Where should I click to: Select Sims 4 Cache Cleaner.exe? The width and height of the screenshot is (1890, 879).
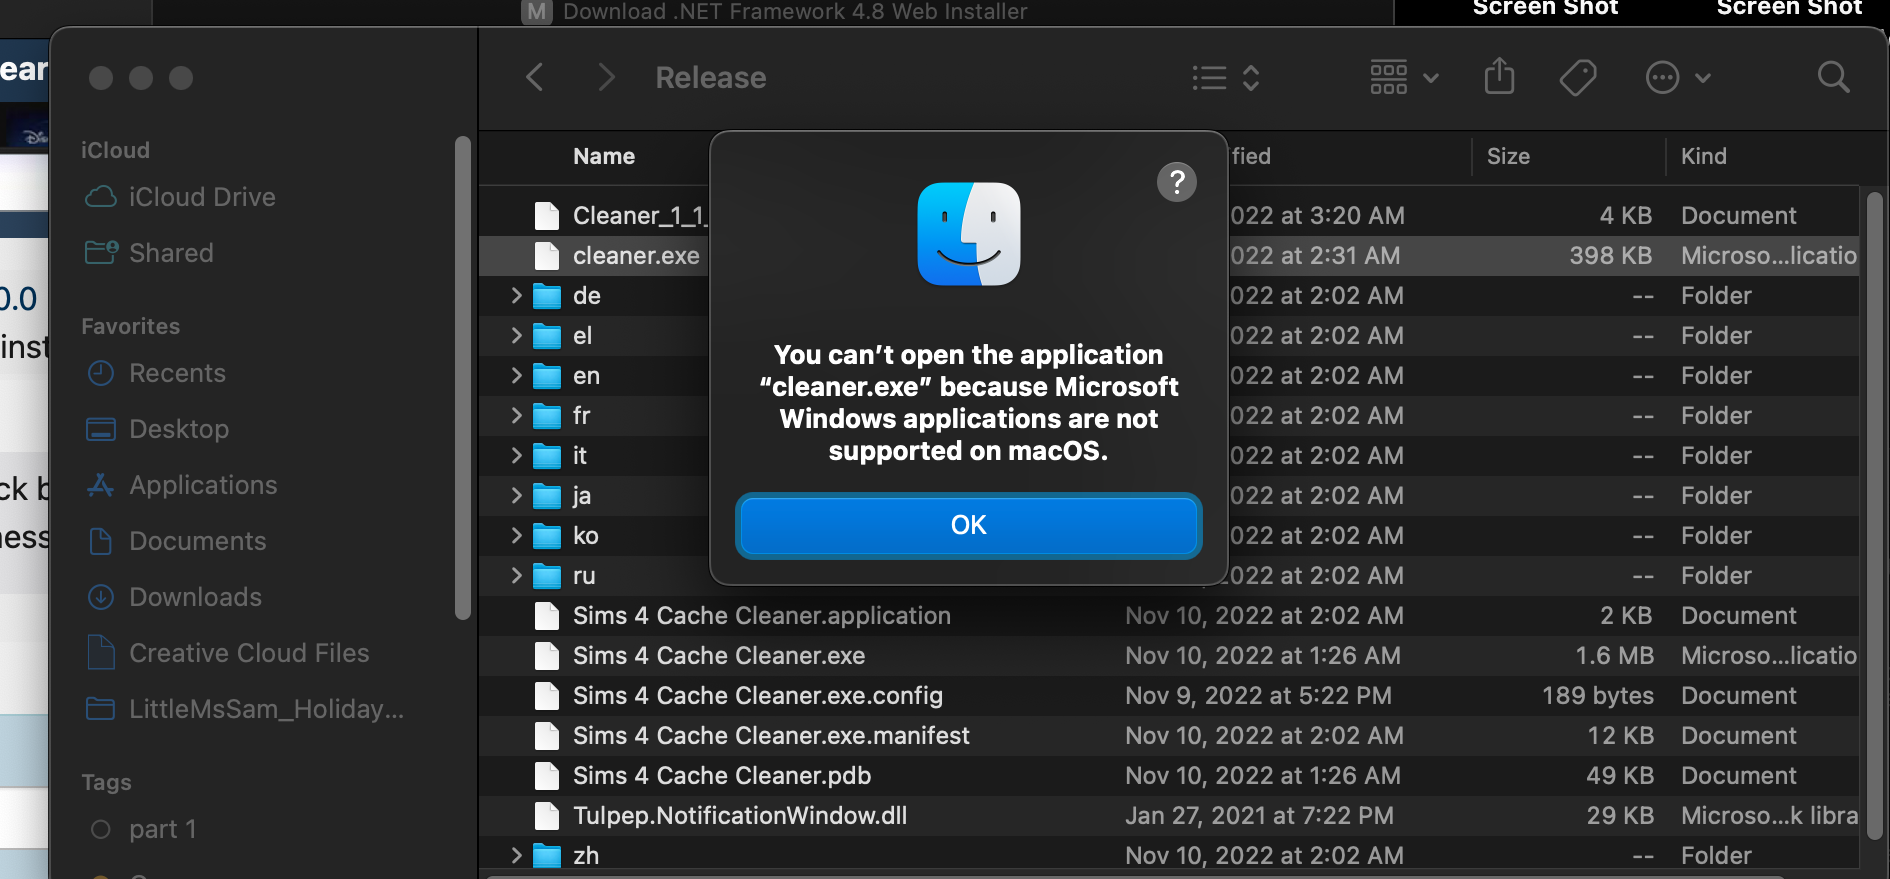[x=719, y=656]
